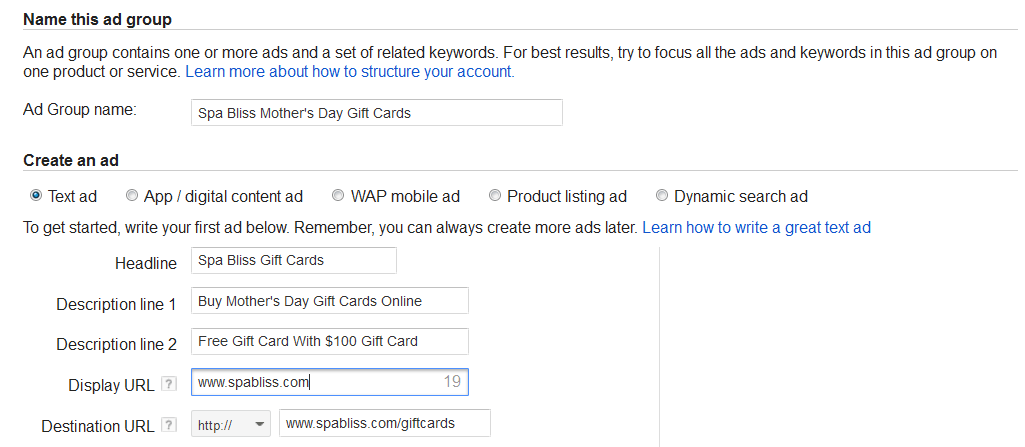Click the Display URL character counter 19
Viewport: 1025px width, 447px height.
click(452, 382)
